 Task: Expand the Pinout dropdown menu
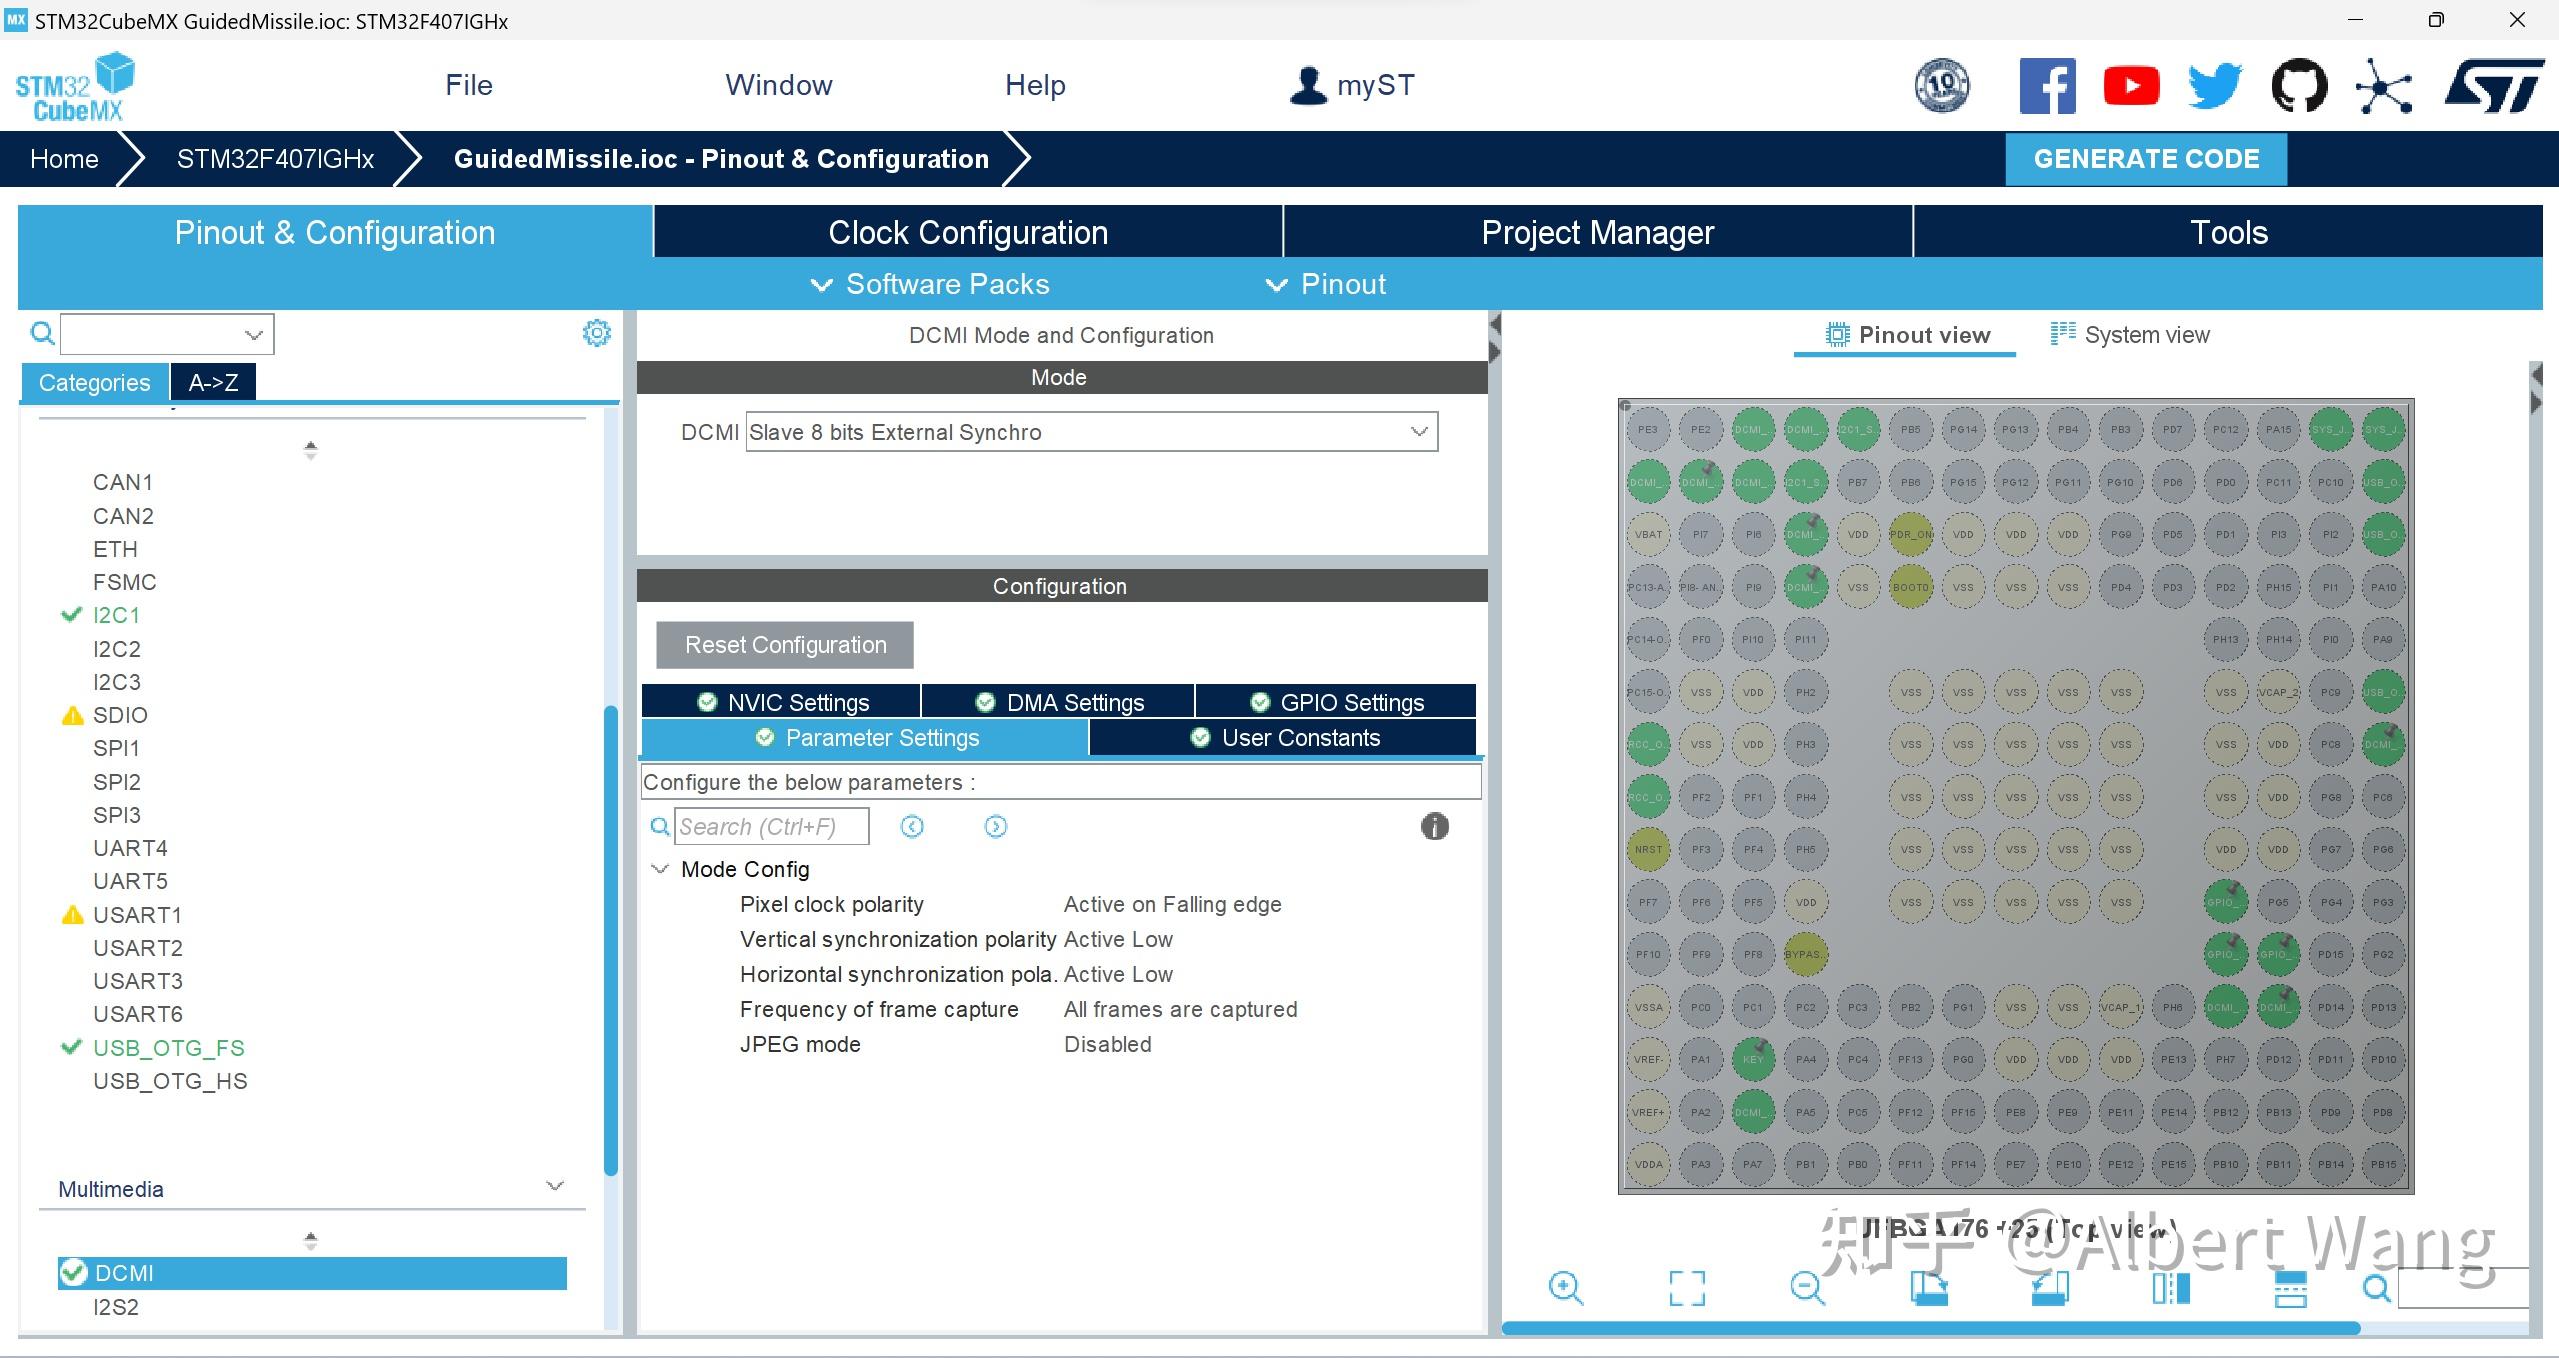tap(1325, 284)
